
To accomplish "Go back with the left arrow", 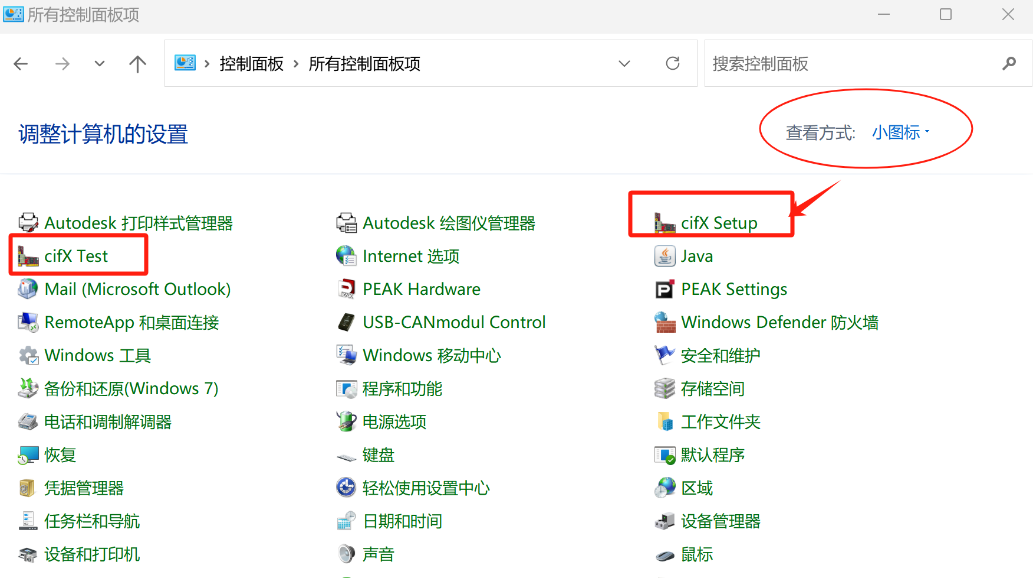I will 21,64.
